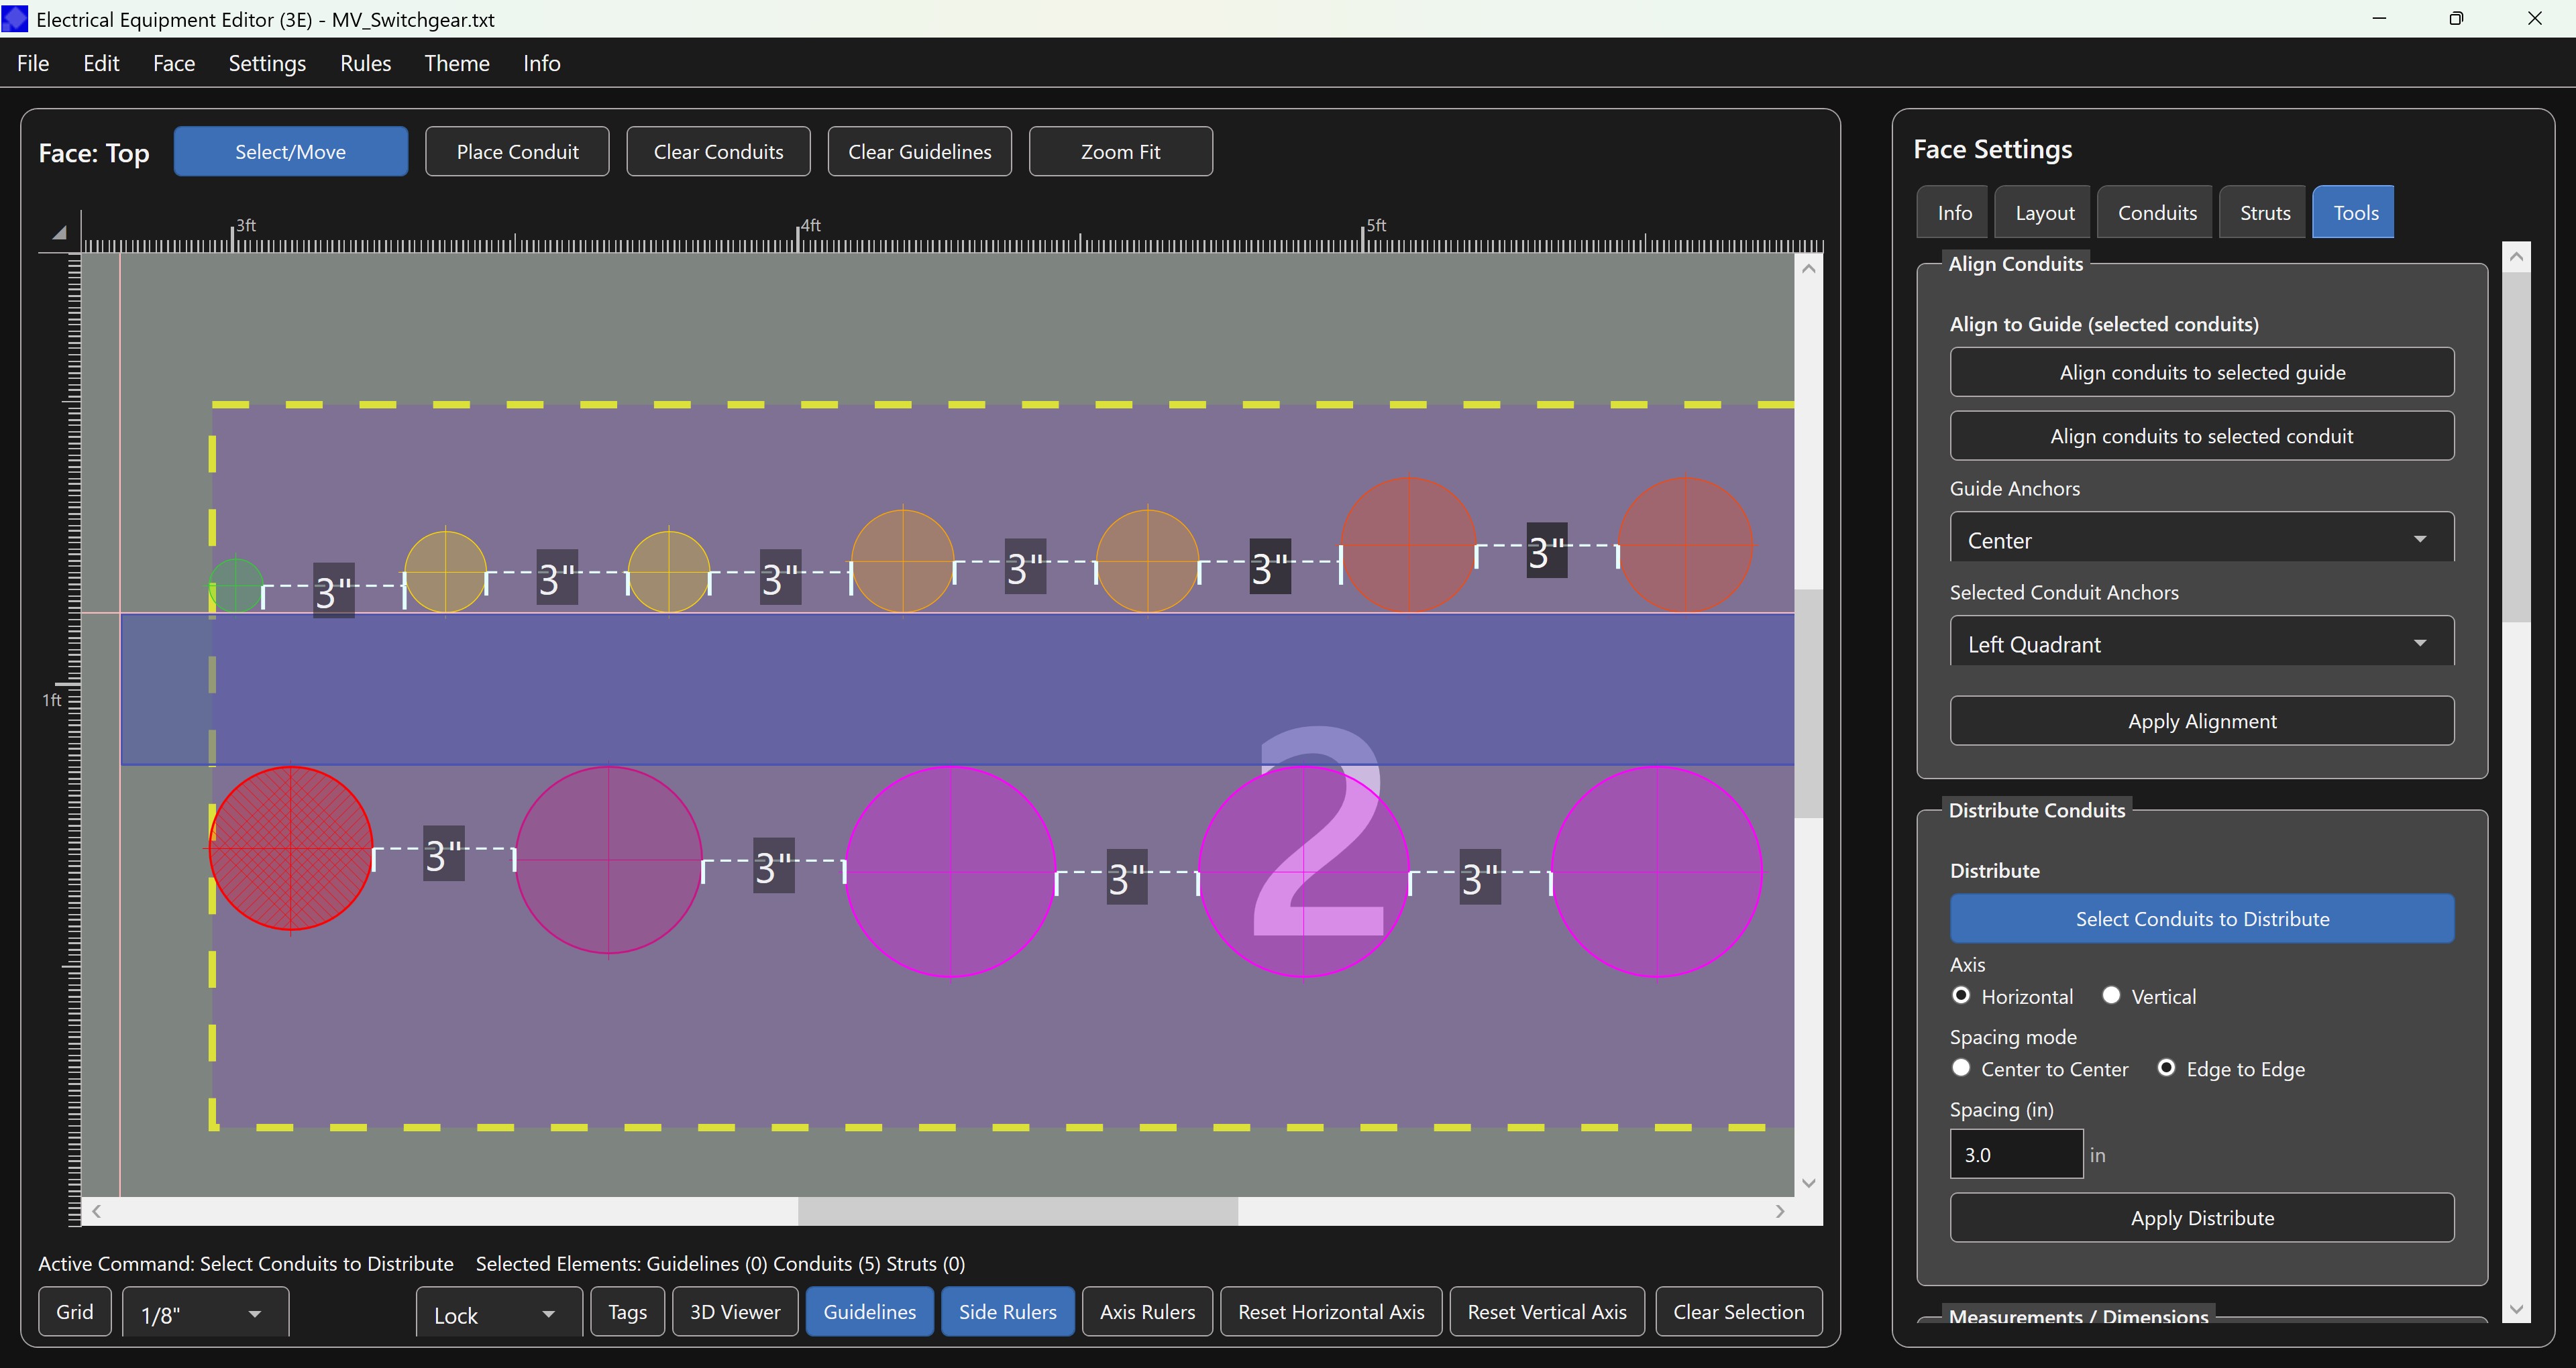
Task: Click canvas horizontal scrollbar right arrow
Action: click(1780, 1211)
